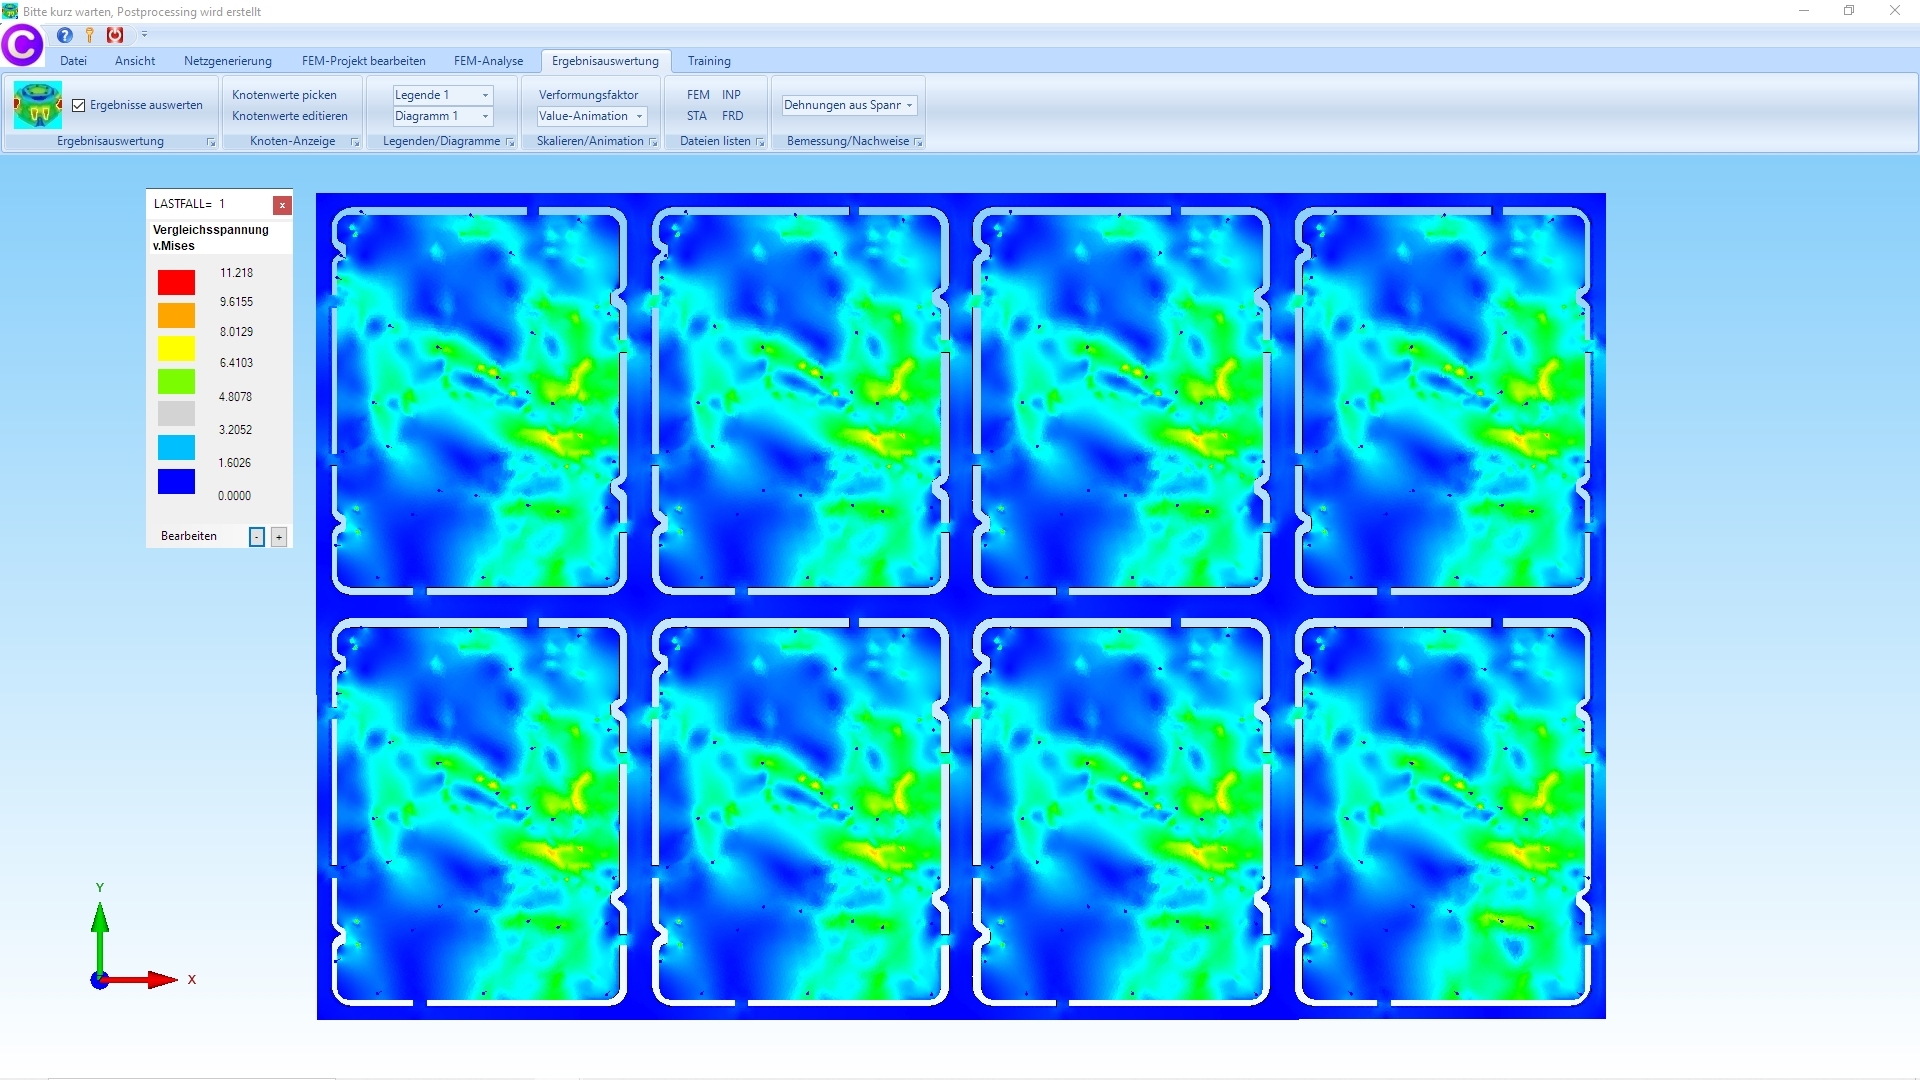Toggle the Ergebnisse auswerten checkbox
This screenshot has width=1920, height=1080.
click(79, 105)
